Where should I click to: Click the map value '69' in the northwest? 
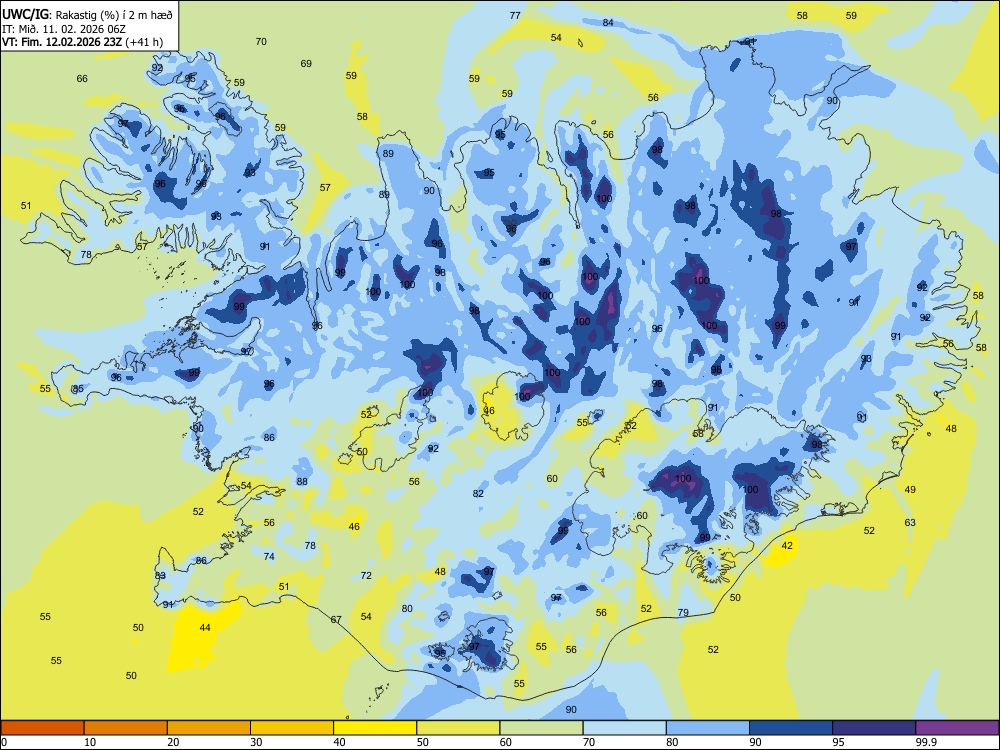click(x=306, y=63)
